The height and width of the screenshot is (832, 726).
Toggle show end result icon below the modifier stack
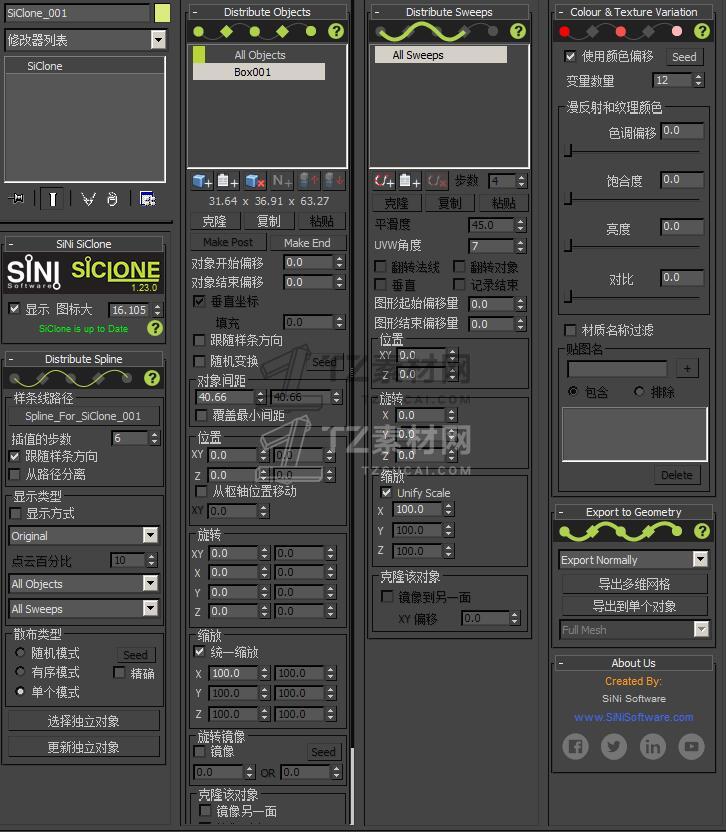pos(52,199)
